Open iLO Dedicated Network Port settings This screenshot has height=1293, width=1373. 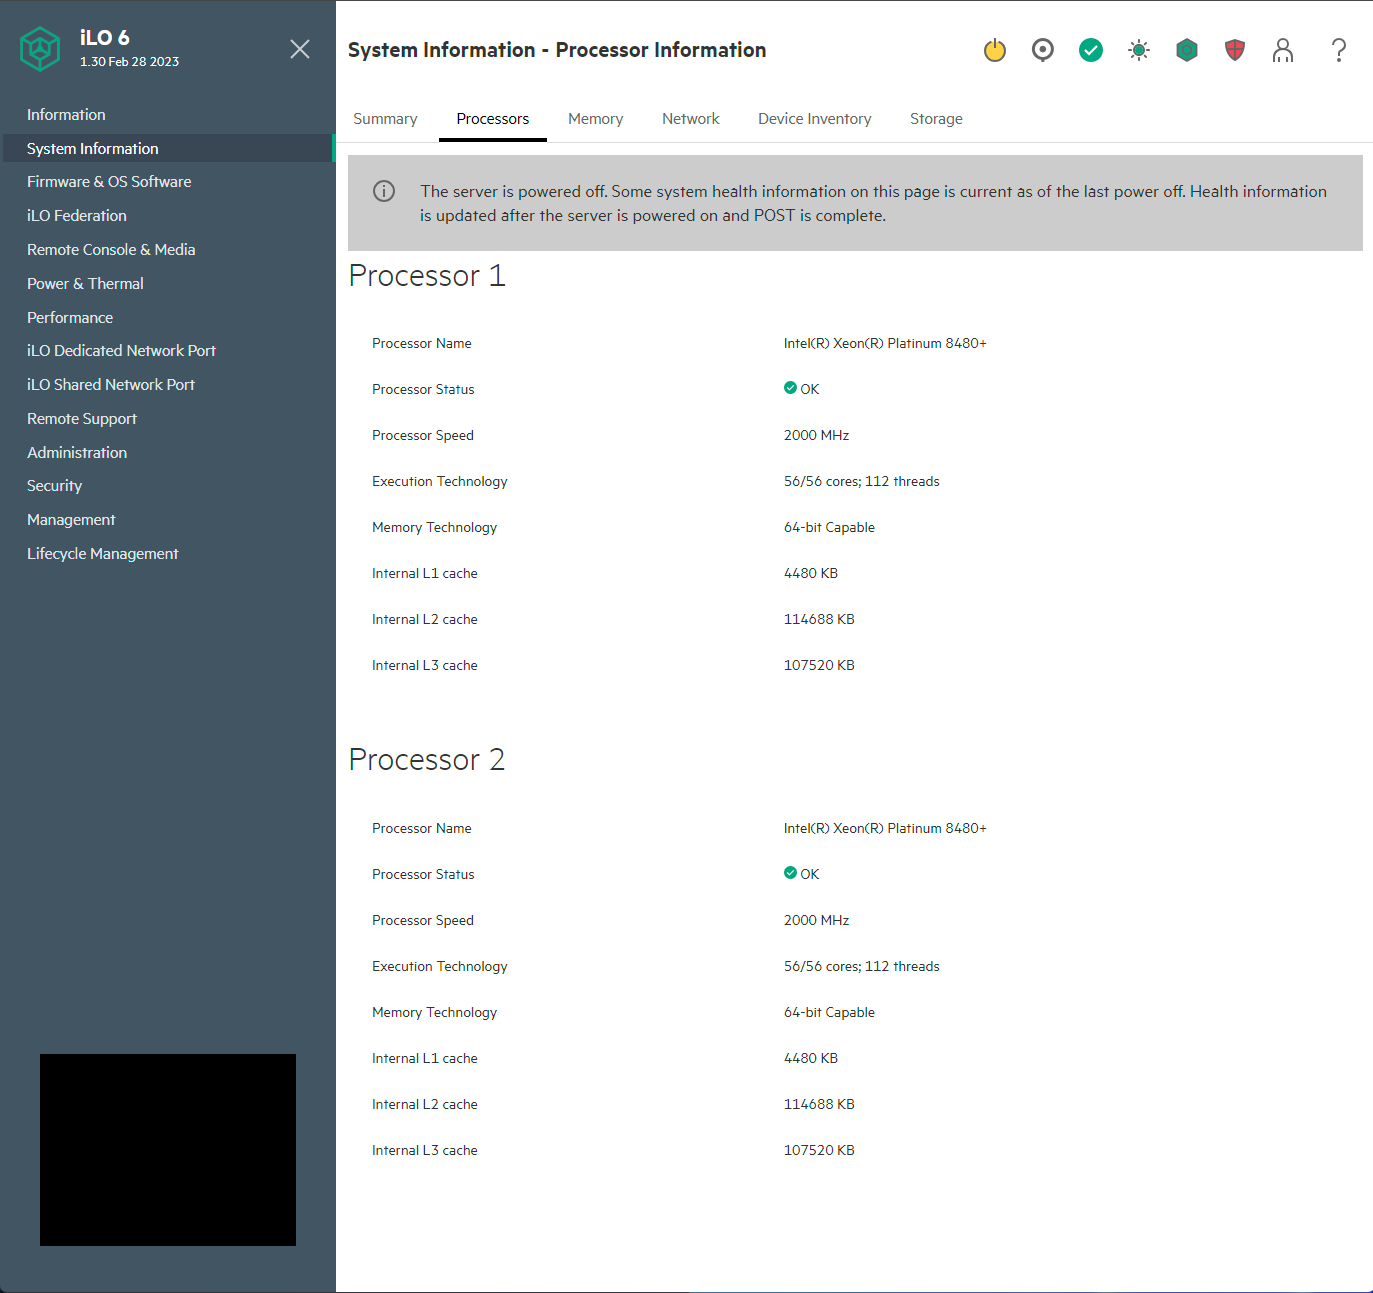[x=121, y=351]
